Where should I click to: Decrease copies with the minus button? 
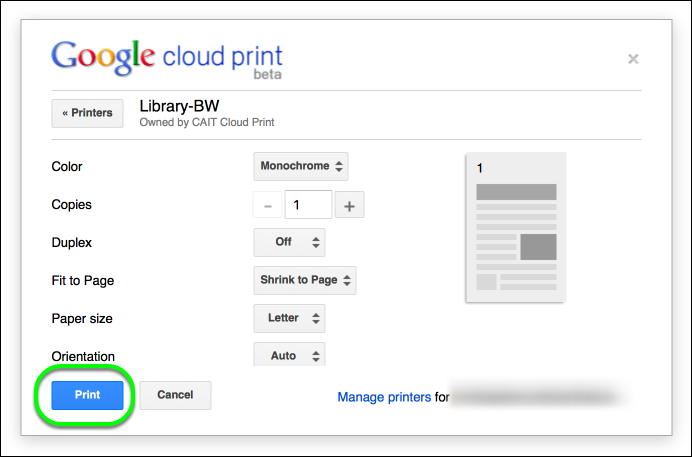tap(267, 205)
